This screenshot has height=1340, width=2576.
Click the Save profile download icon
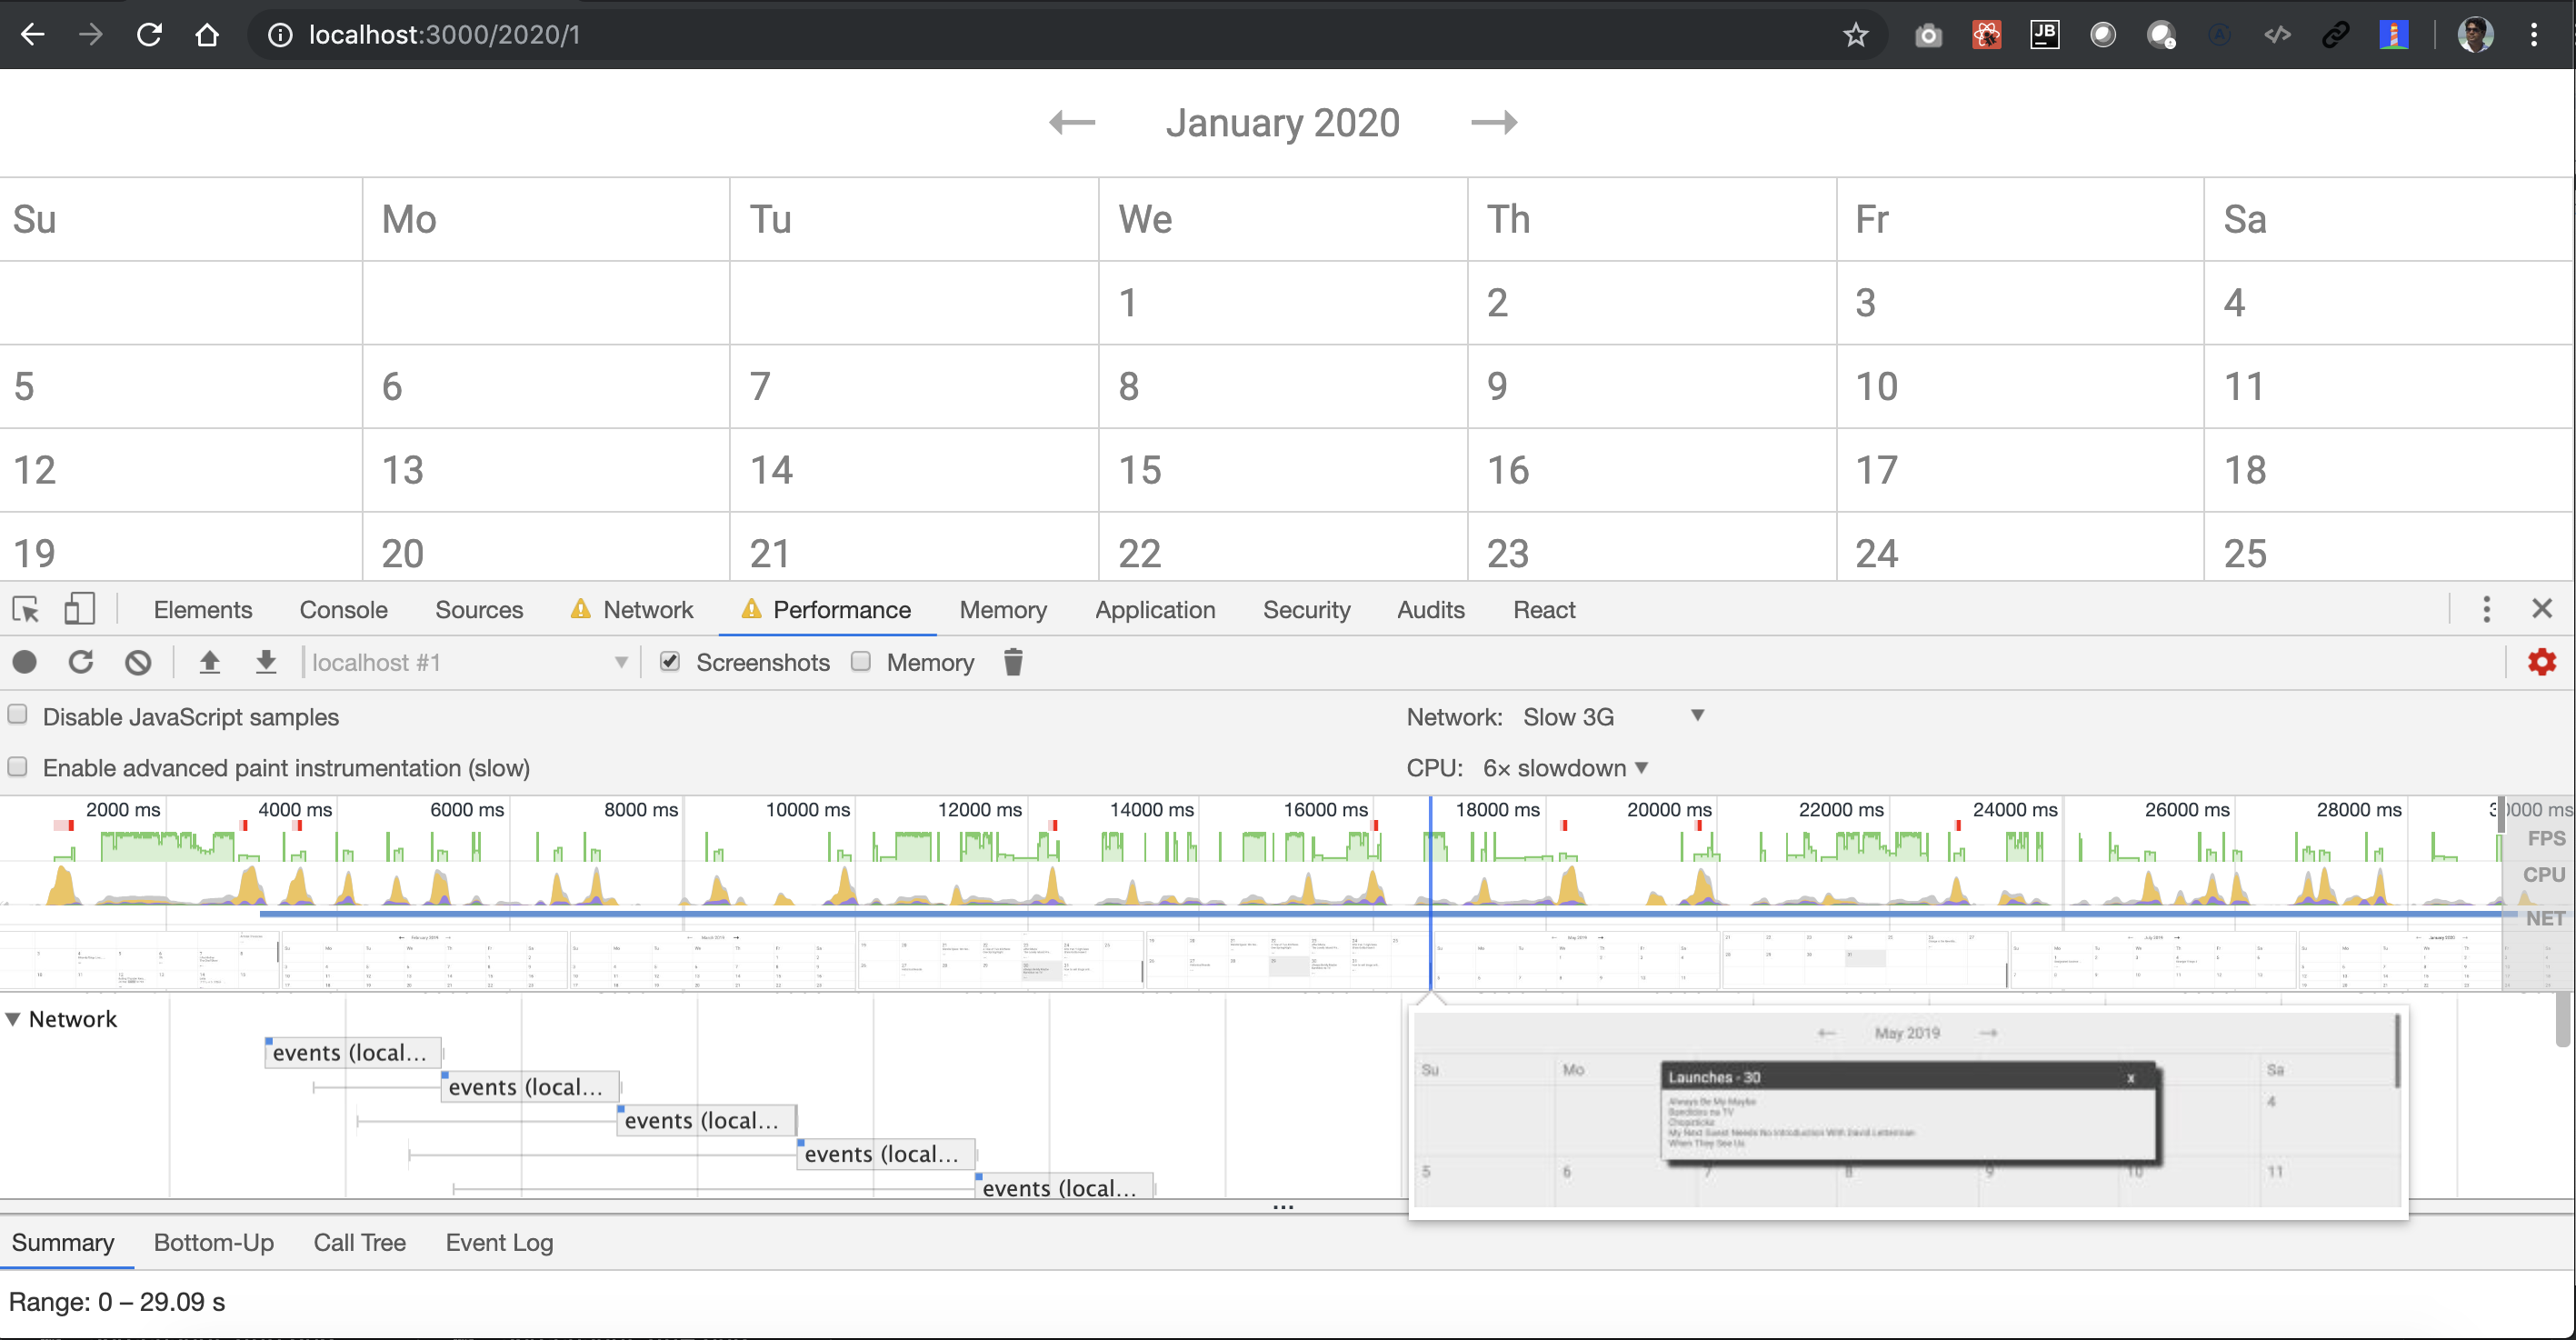(265, 662)
